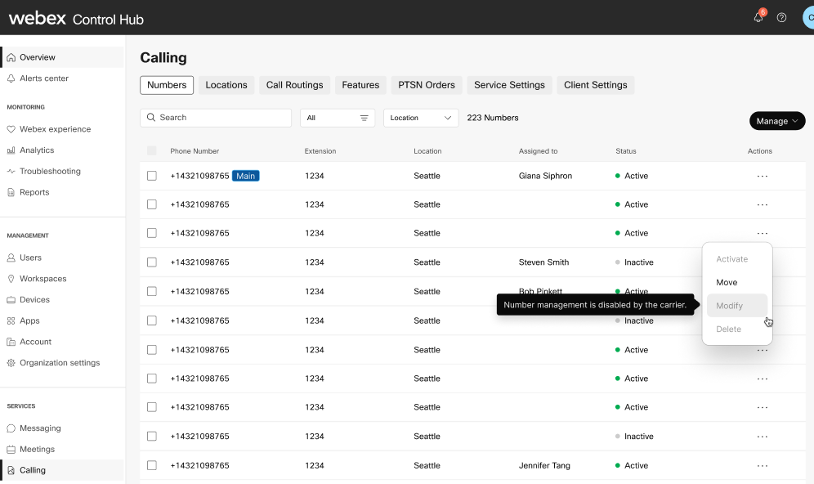814x484 pixels.
Task: Open Organization settings in the sidebar
Action: pos(59,363)
